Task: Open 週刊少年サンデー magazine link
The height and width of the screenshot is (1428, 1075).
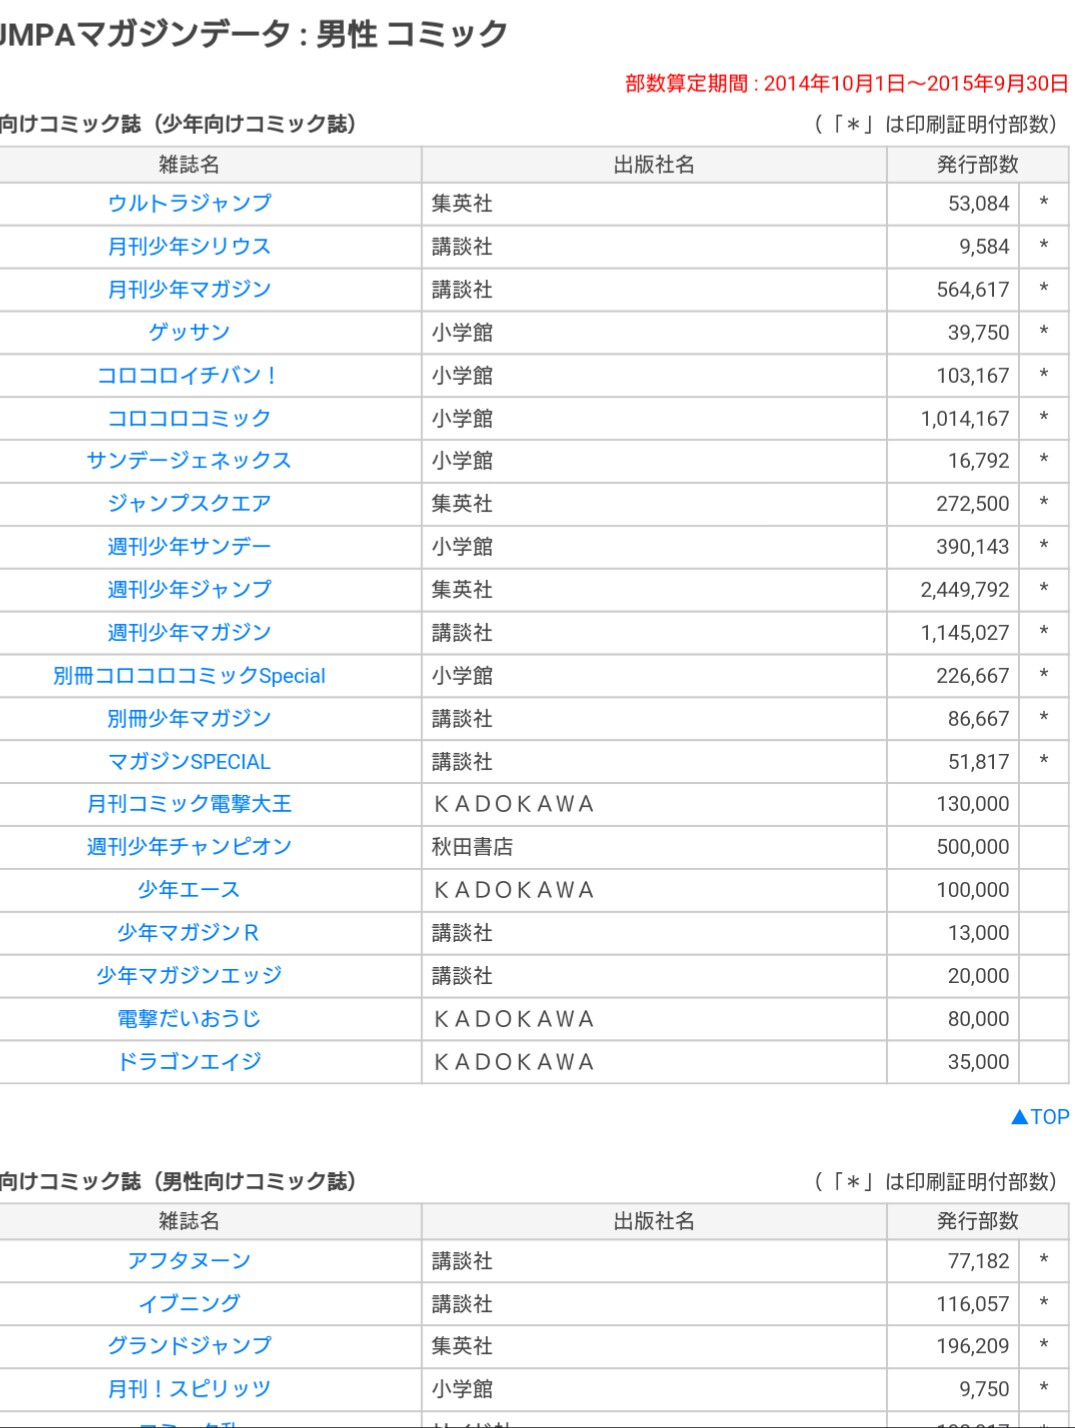Action: pos(189,546)
